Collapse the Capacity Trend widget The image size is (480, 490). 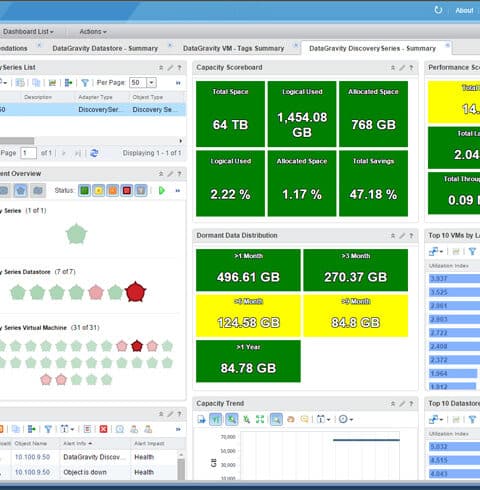[x=393, y=404]
